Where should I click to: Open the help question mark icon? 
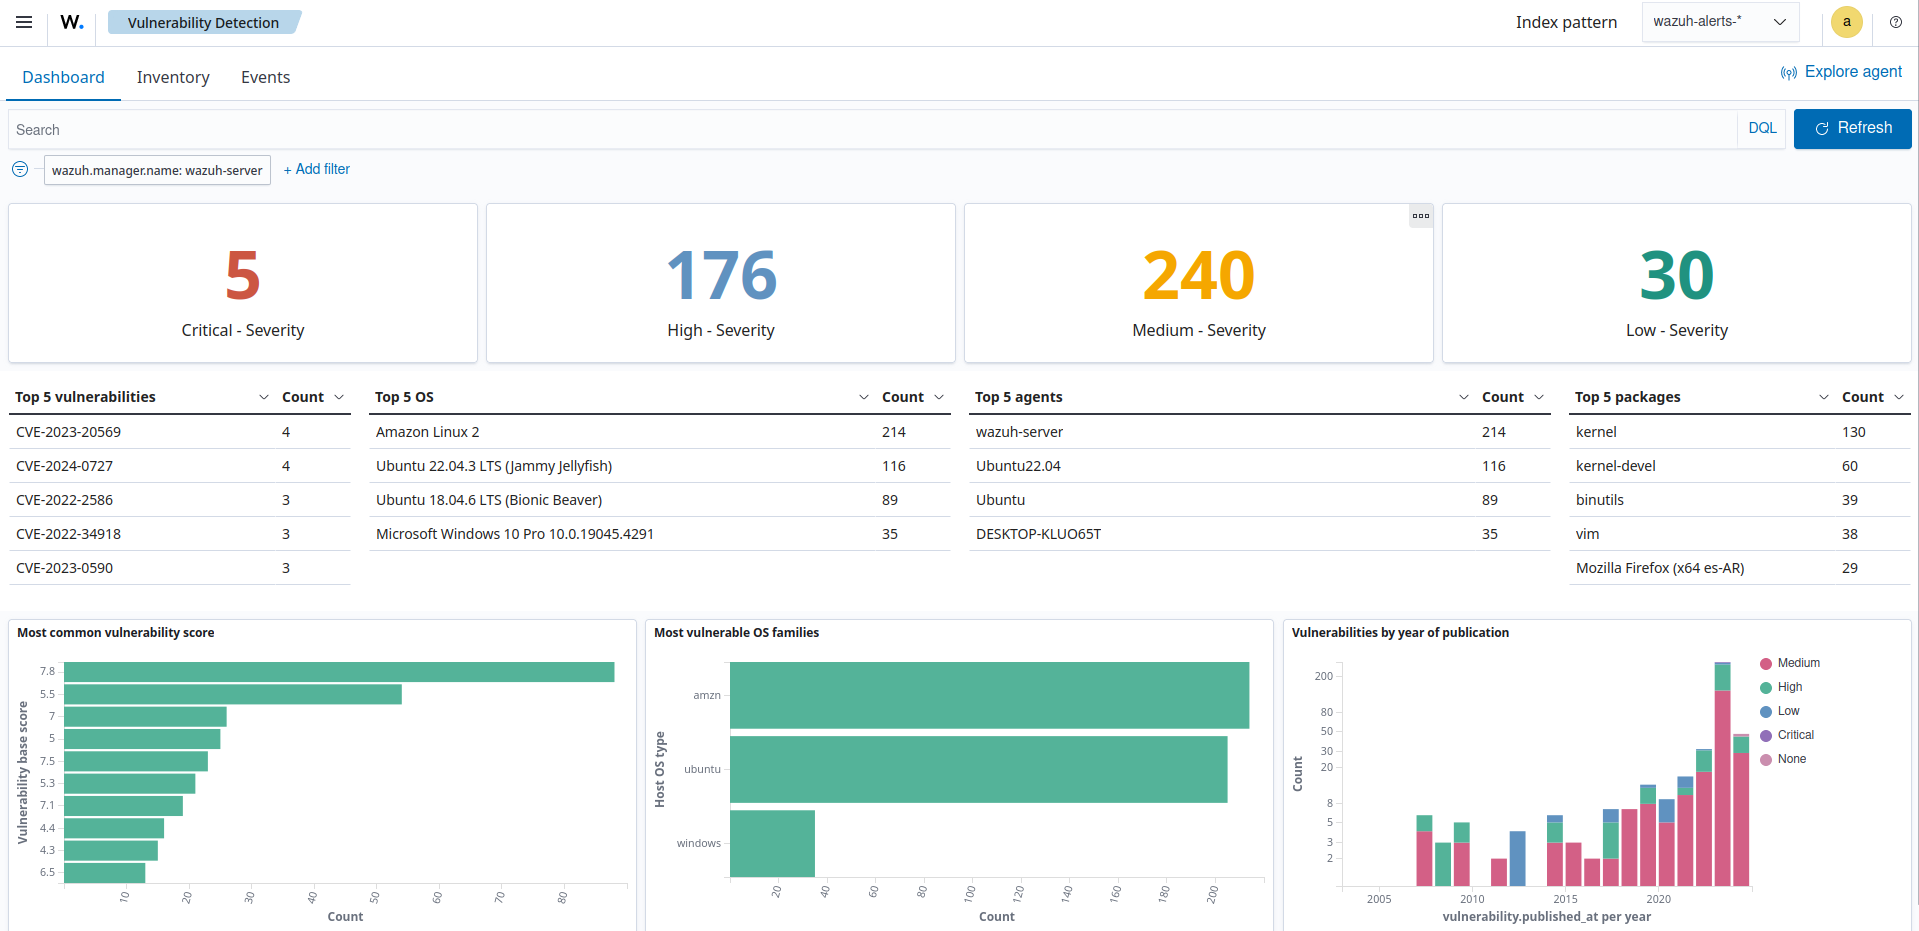click(x=1895, y=22)
